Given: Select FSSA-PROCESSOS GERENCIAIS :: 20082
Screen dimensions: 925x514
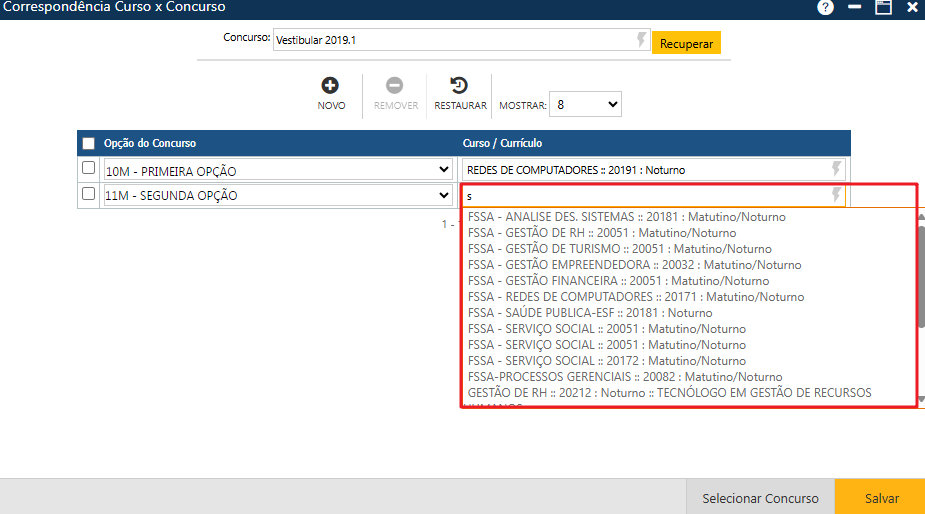Looking at the screenshot, I should click(625, 377).
